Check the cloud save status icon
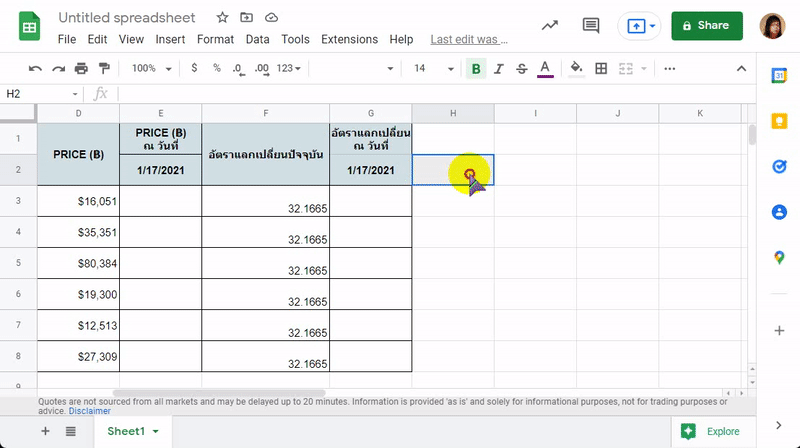The image size is (800, 448). pyautogui.click(x=271, y=17)
